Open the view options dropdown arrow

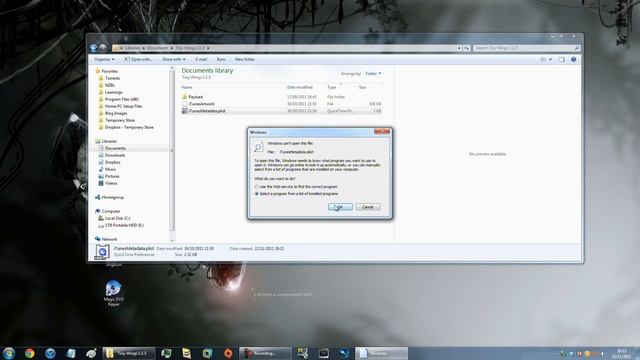(550, 60)
